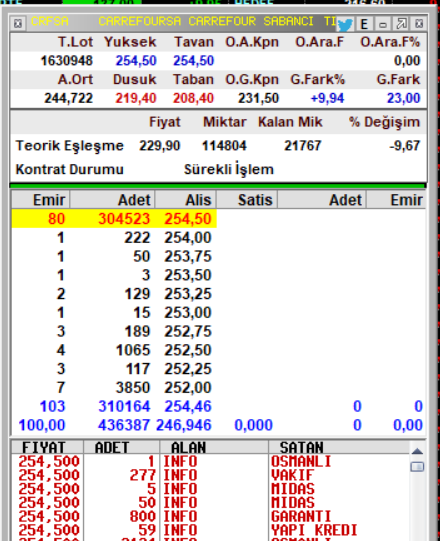Click the Sürekli İşlem contract status

229,169
